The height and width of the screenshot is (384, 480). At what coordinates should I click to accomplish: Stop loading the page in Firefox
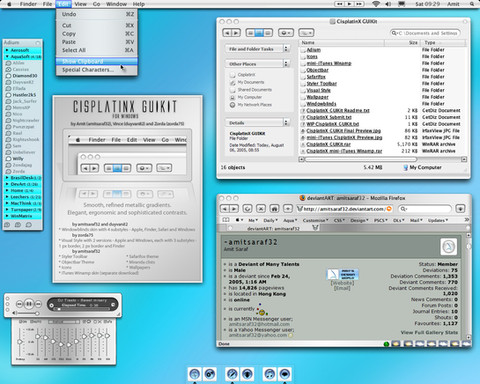(x=261, y=209)
